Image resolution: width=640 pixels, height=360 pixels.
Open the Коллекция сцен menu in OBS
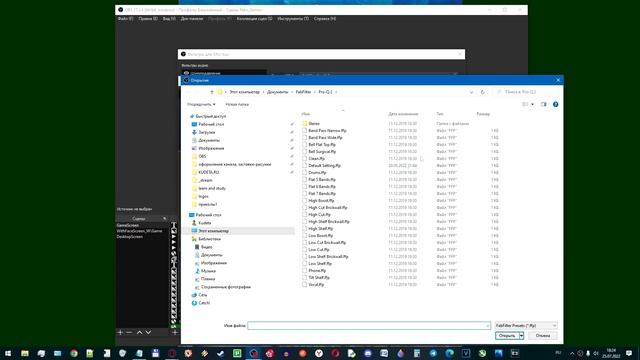[x=254, y=19]
